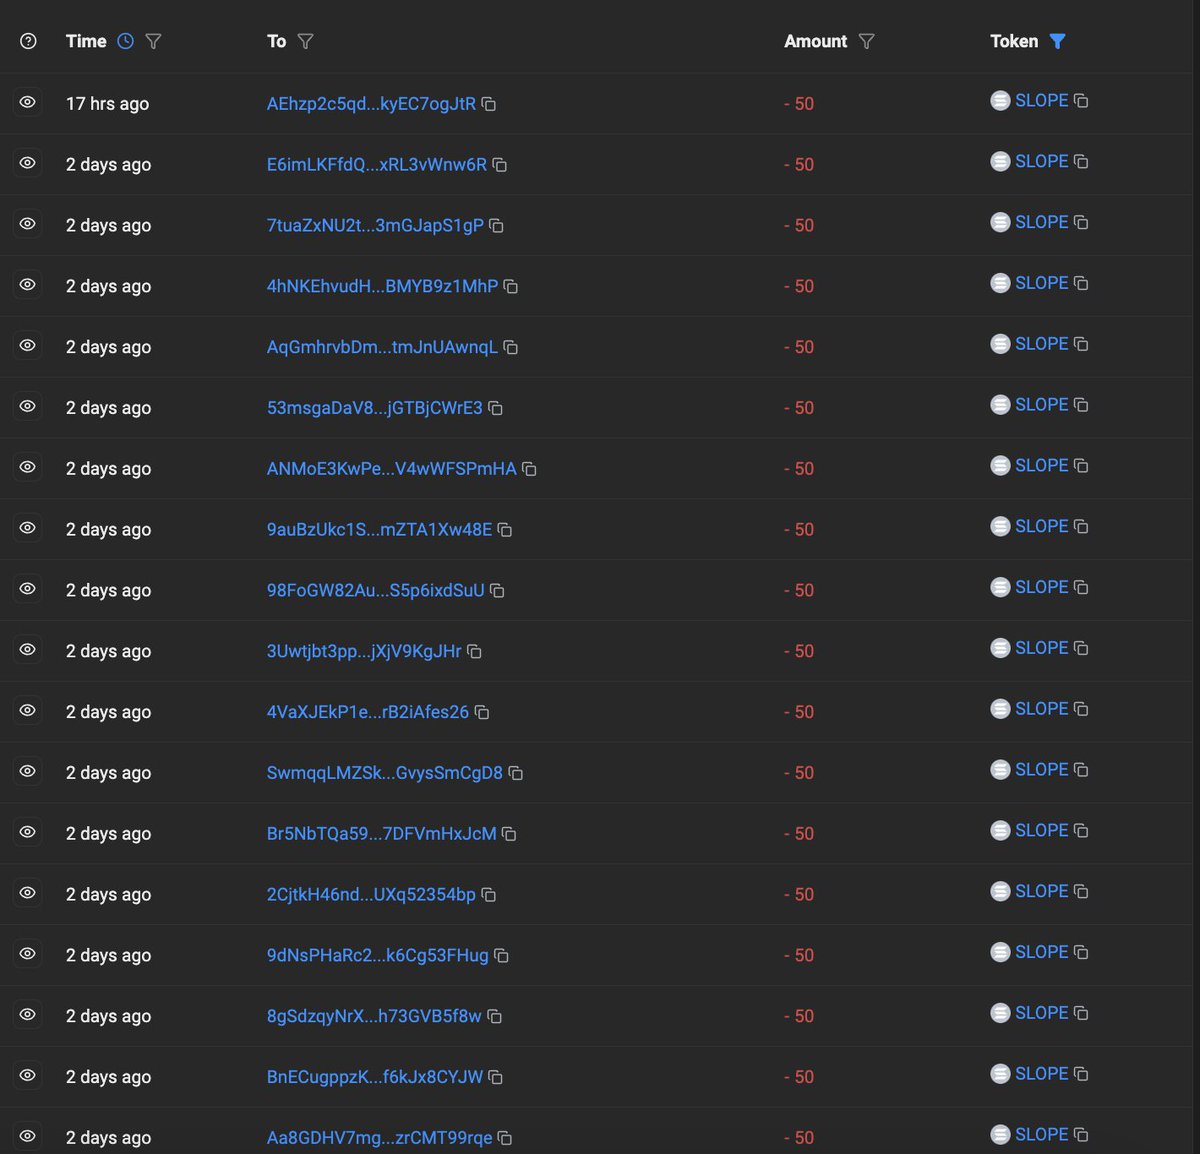Click the Token column header label

click(x=1014, y=41)
